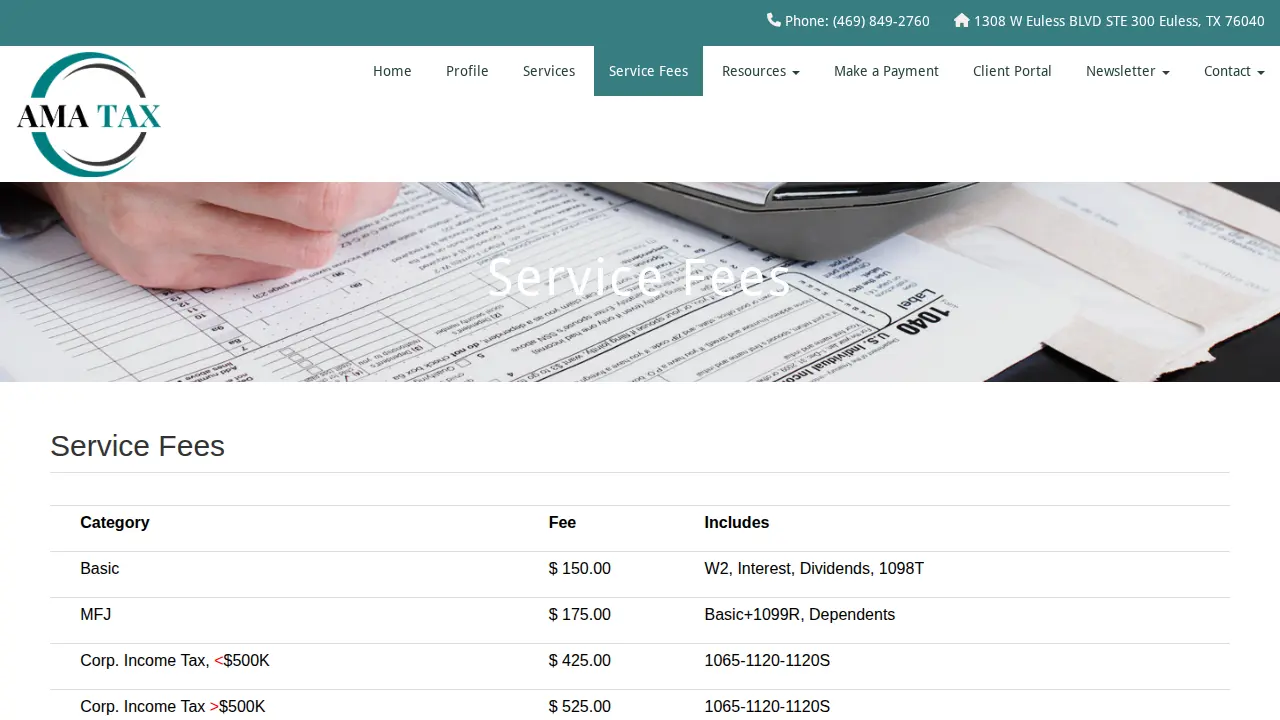Click 'Corp. Income Tax >$500K' cell
The width and height of the screenshot is (1280, 720).
[x=173, y=706]
